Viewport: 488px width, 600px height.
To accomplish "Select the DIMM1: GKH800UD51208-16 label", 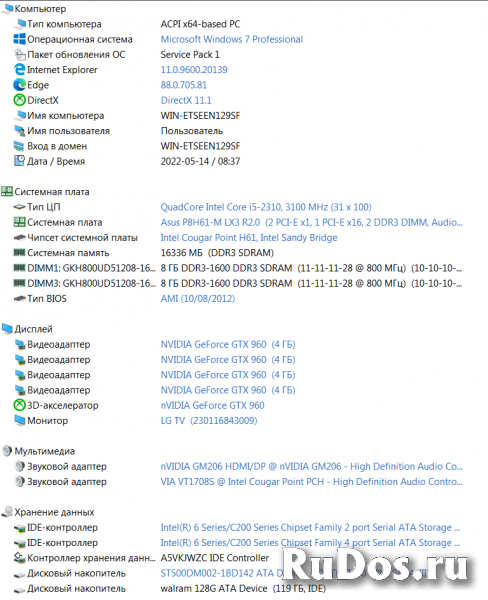I will pyautogui.click(x=91, y=268).
